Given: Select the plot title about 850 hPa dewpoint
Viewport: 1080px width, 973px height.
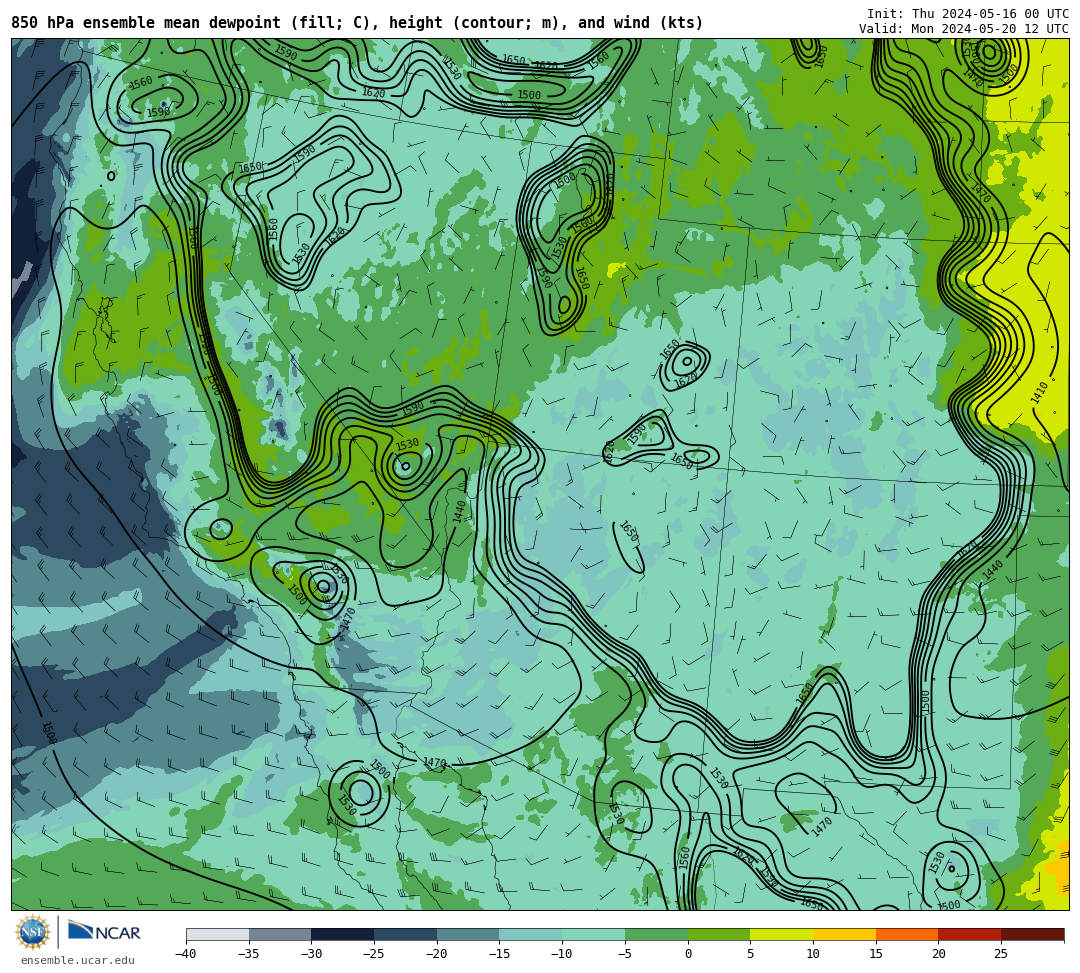Looking at the screenshot, I should point(357,23).
